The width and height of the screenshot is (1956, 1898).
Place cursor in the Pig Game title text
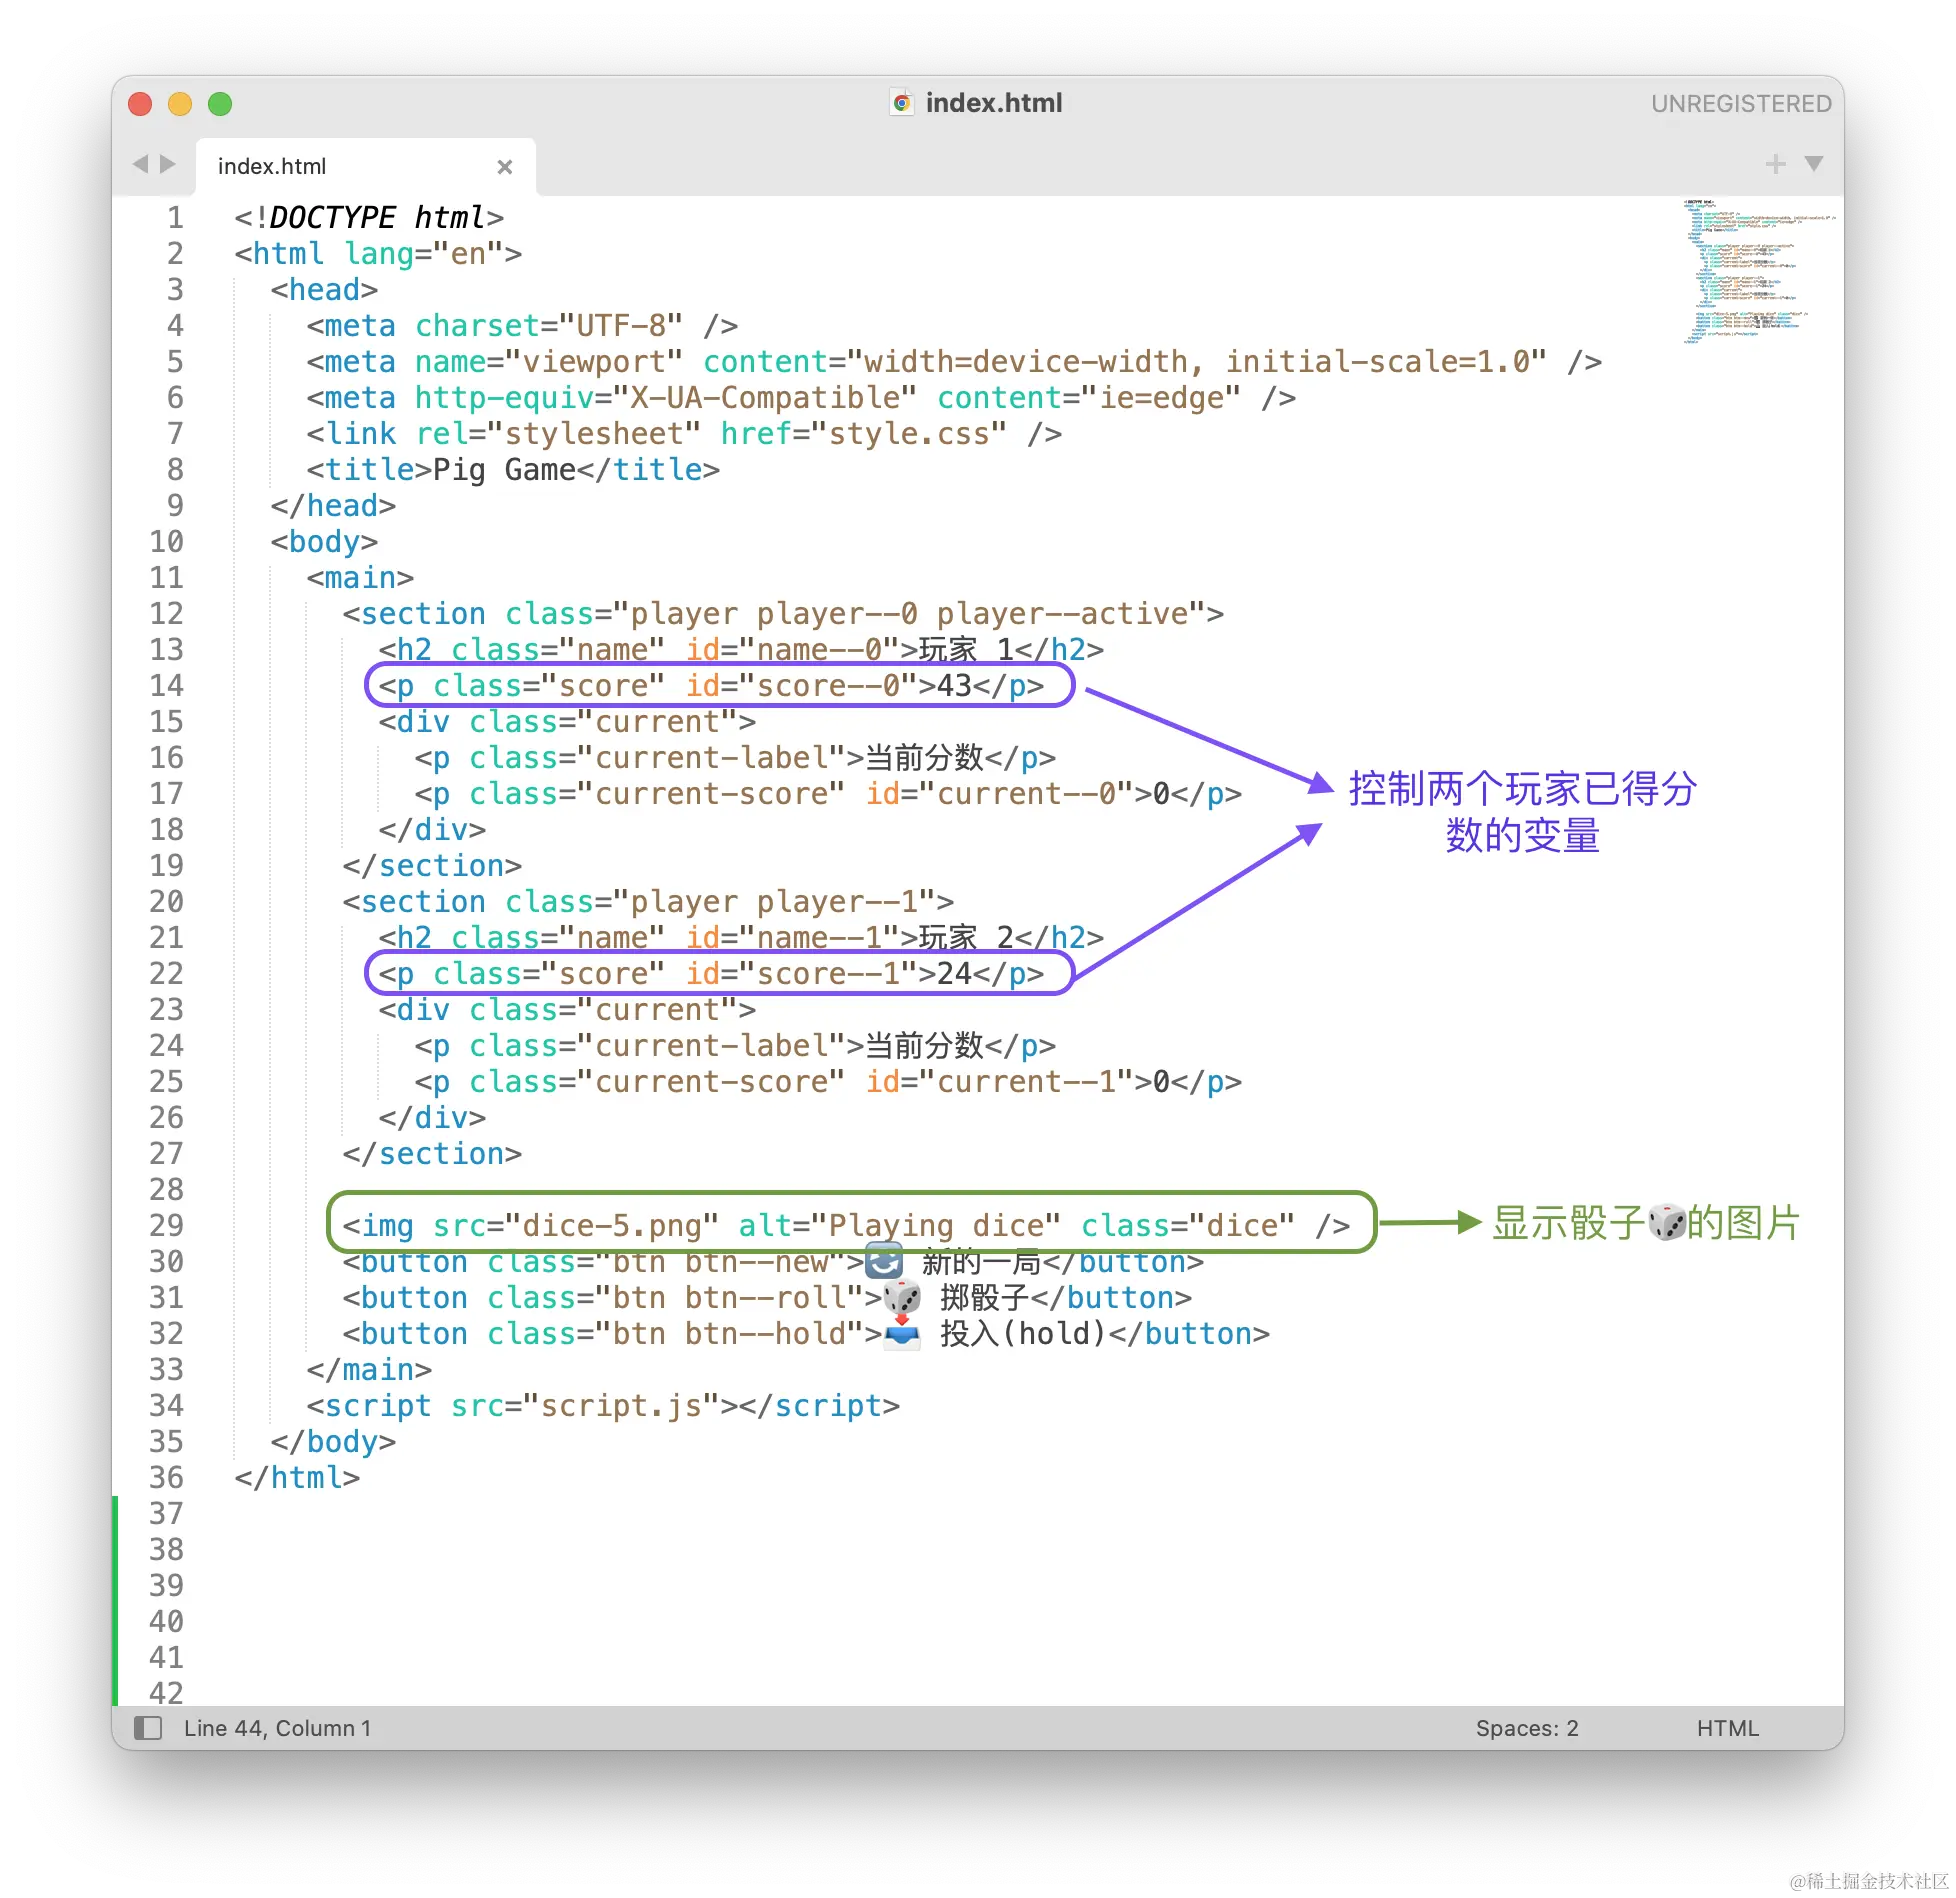point(504,470)
